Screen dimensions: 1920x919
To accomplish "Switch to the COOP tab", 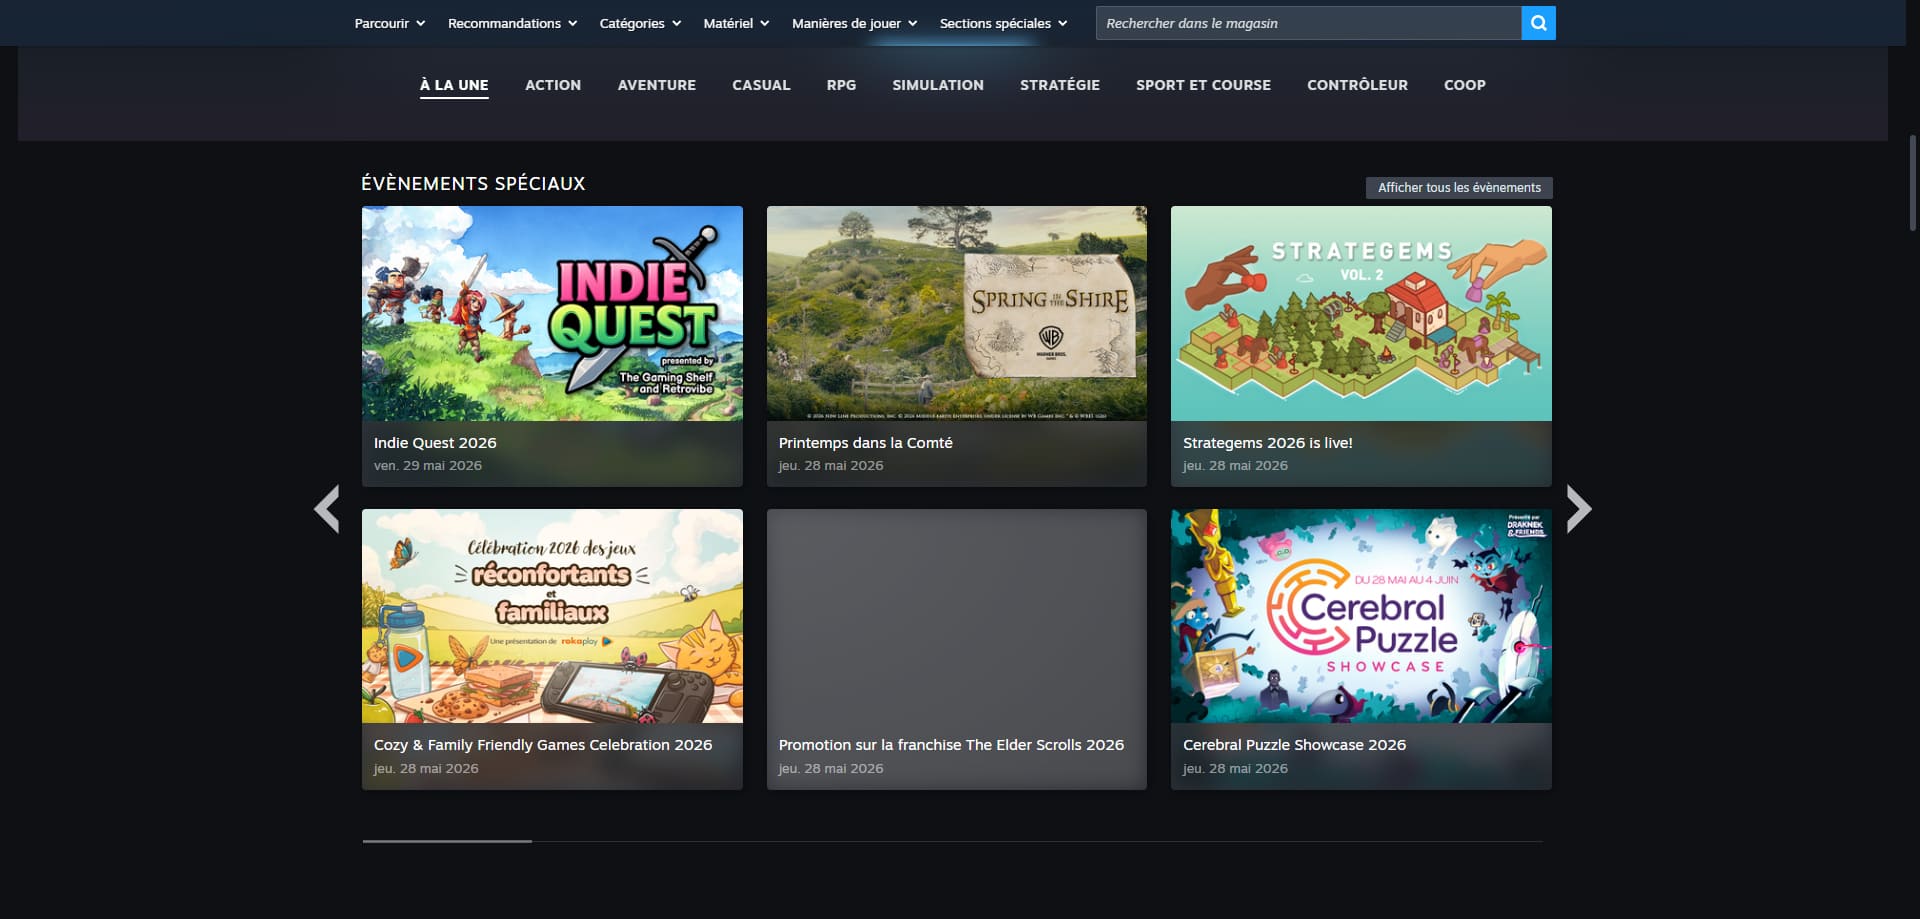I will [x=1464, y=85].
